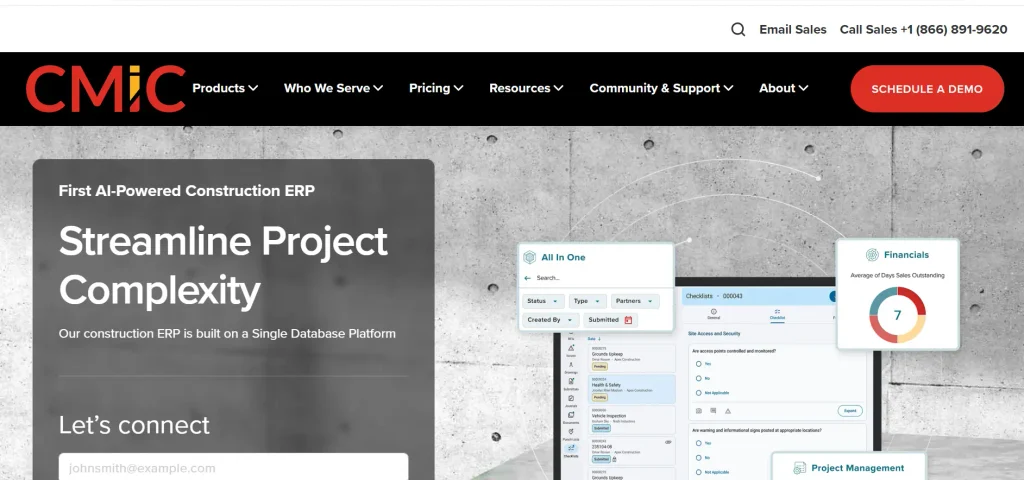Toggle the Date sort in list
The height and width of the screenshot is (480, 1024).
click(593, 339)
